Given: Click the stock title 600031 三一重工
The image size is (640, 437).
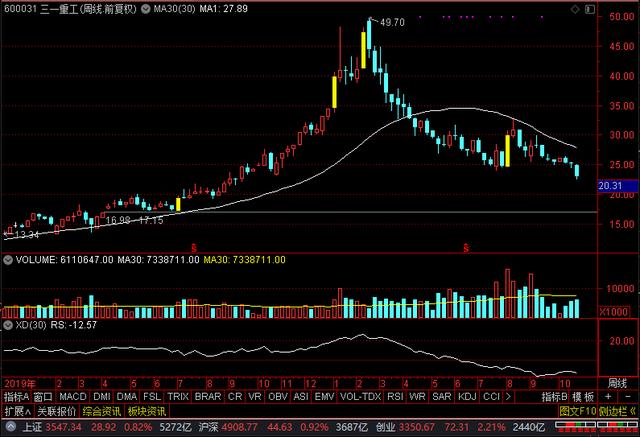Looking at the screenshot, I should point(70,9).
